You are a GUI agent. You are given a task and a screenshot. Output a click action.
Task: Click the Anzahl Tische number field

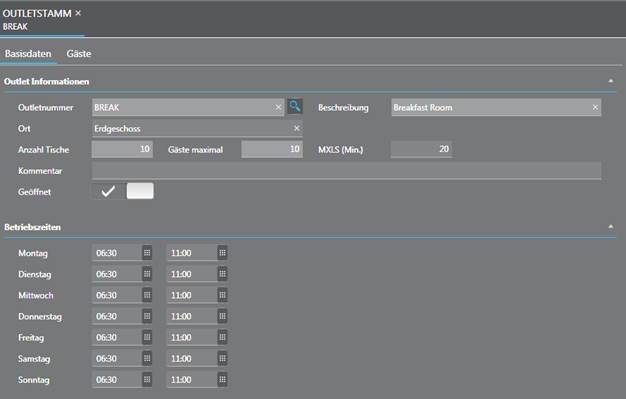click(122, 149)
